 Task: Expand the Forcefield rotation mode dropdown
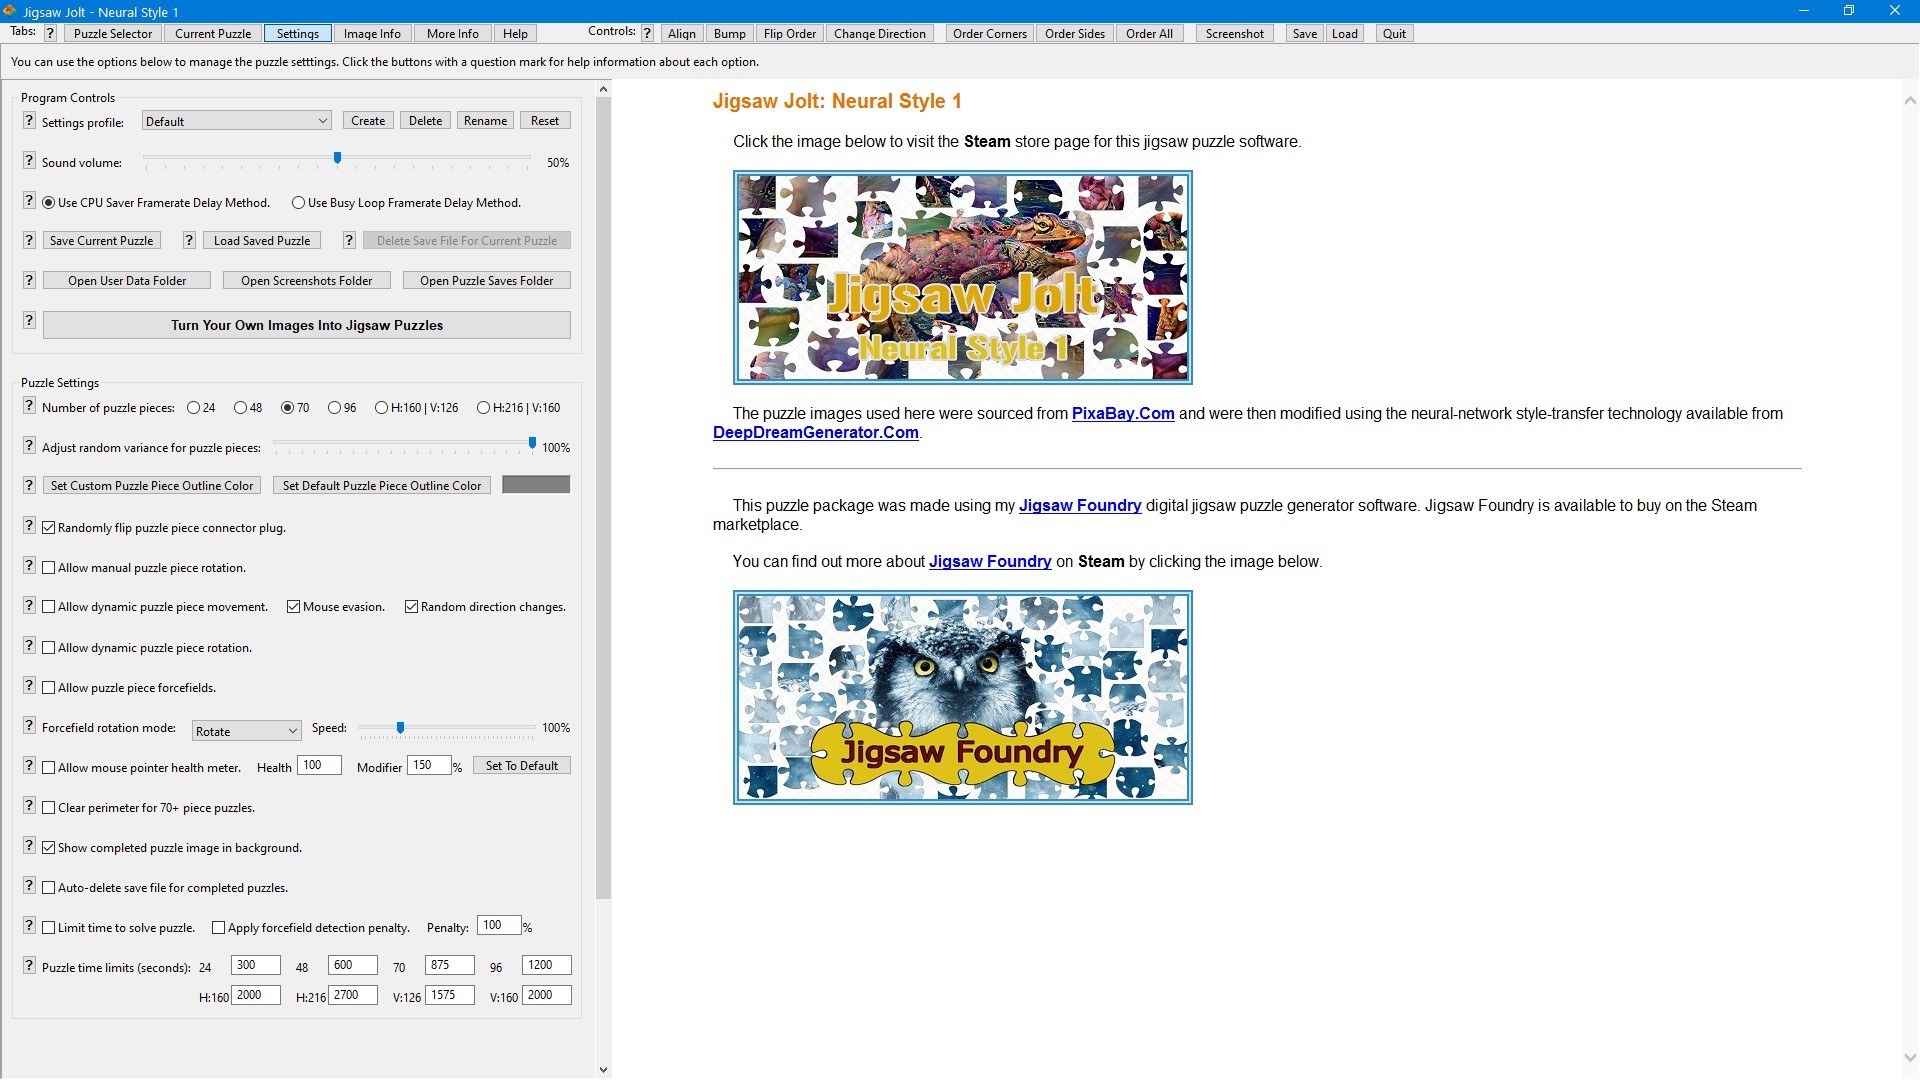coord(246,731)
